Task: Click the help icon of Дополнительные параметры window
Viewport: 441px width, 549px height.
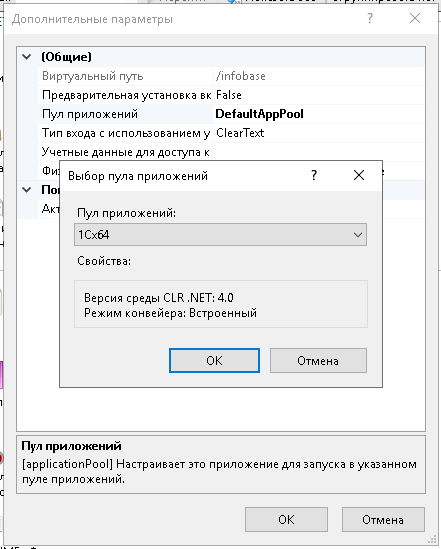Action: pos(370,18)
